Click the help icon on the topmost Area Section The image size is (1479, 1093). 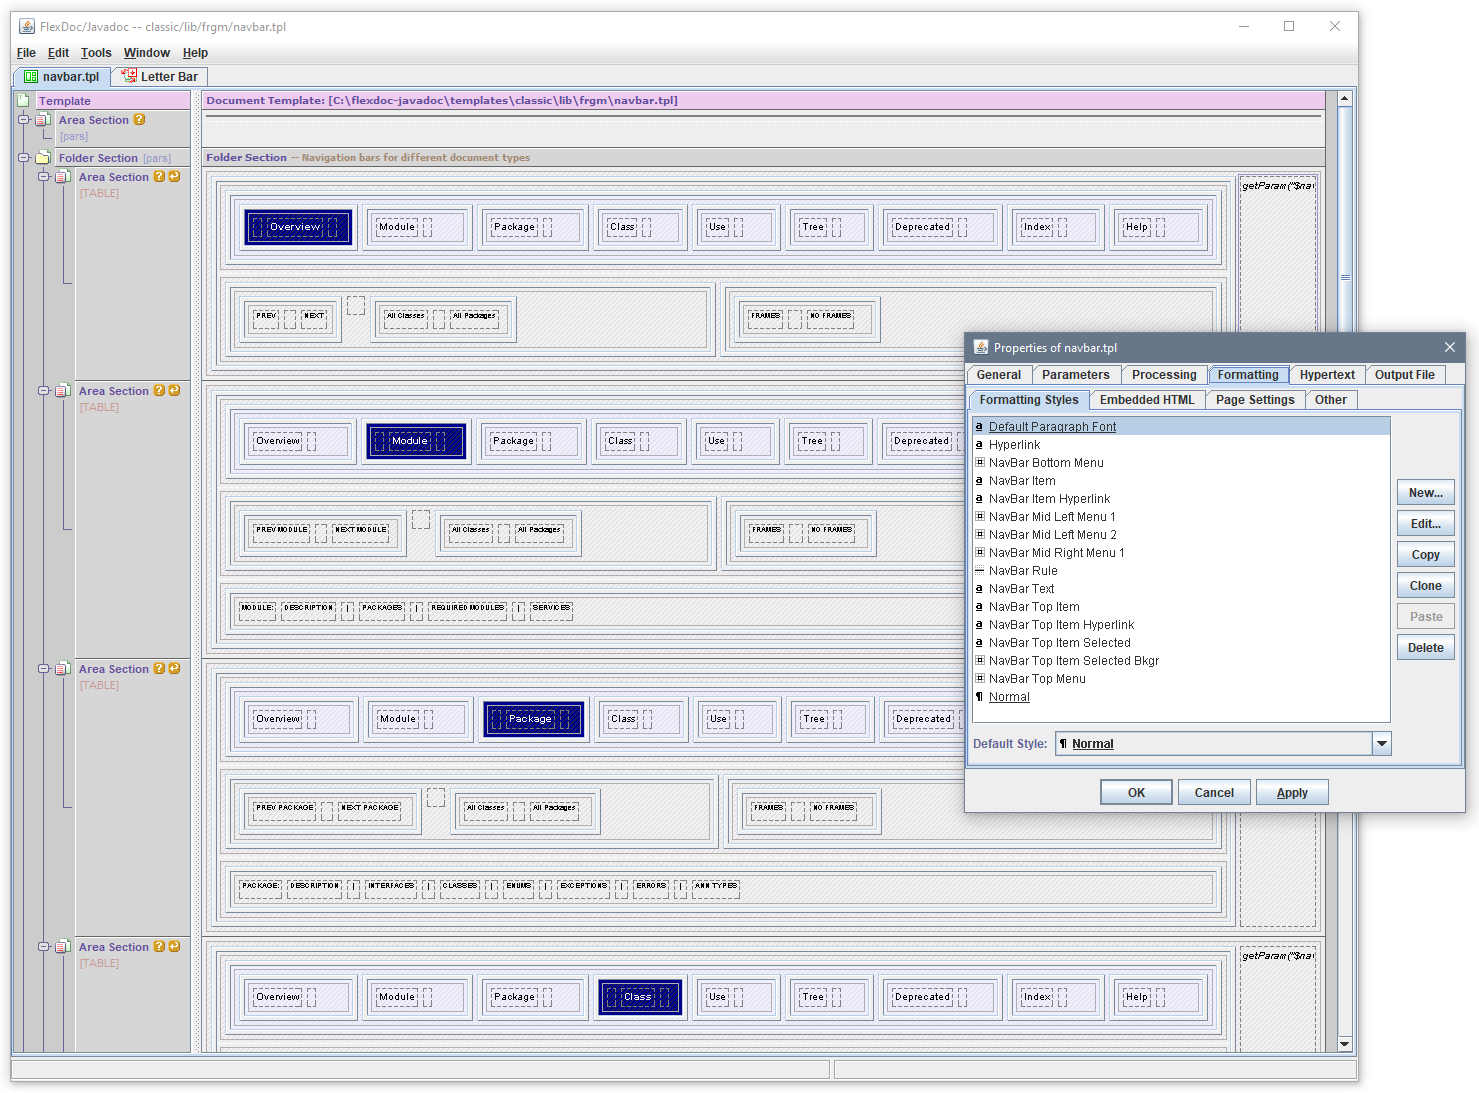(x=139, y=119)
